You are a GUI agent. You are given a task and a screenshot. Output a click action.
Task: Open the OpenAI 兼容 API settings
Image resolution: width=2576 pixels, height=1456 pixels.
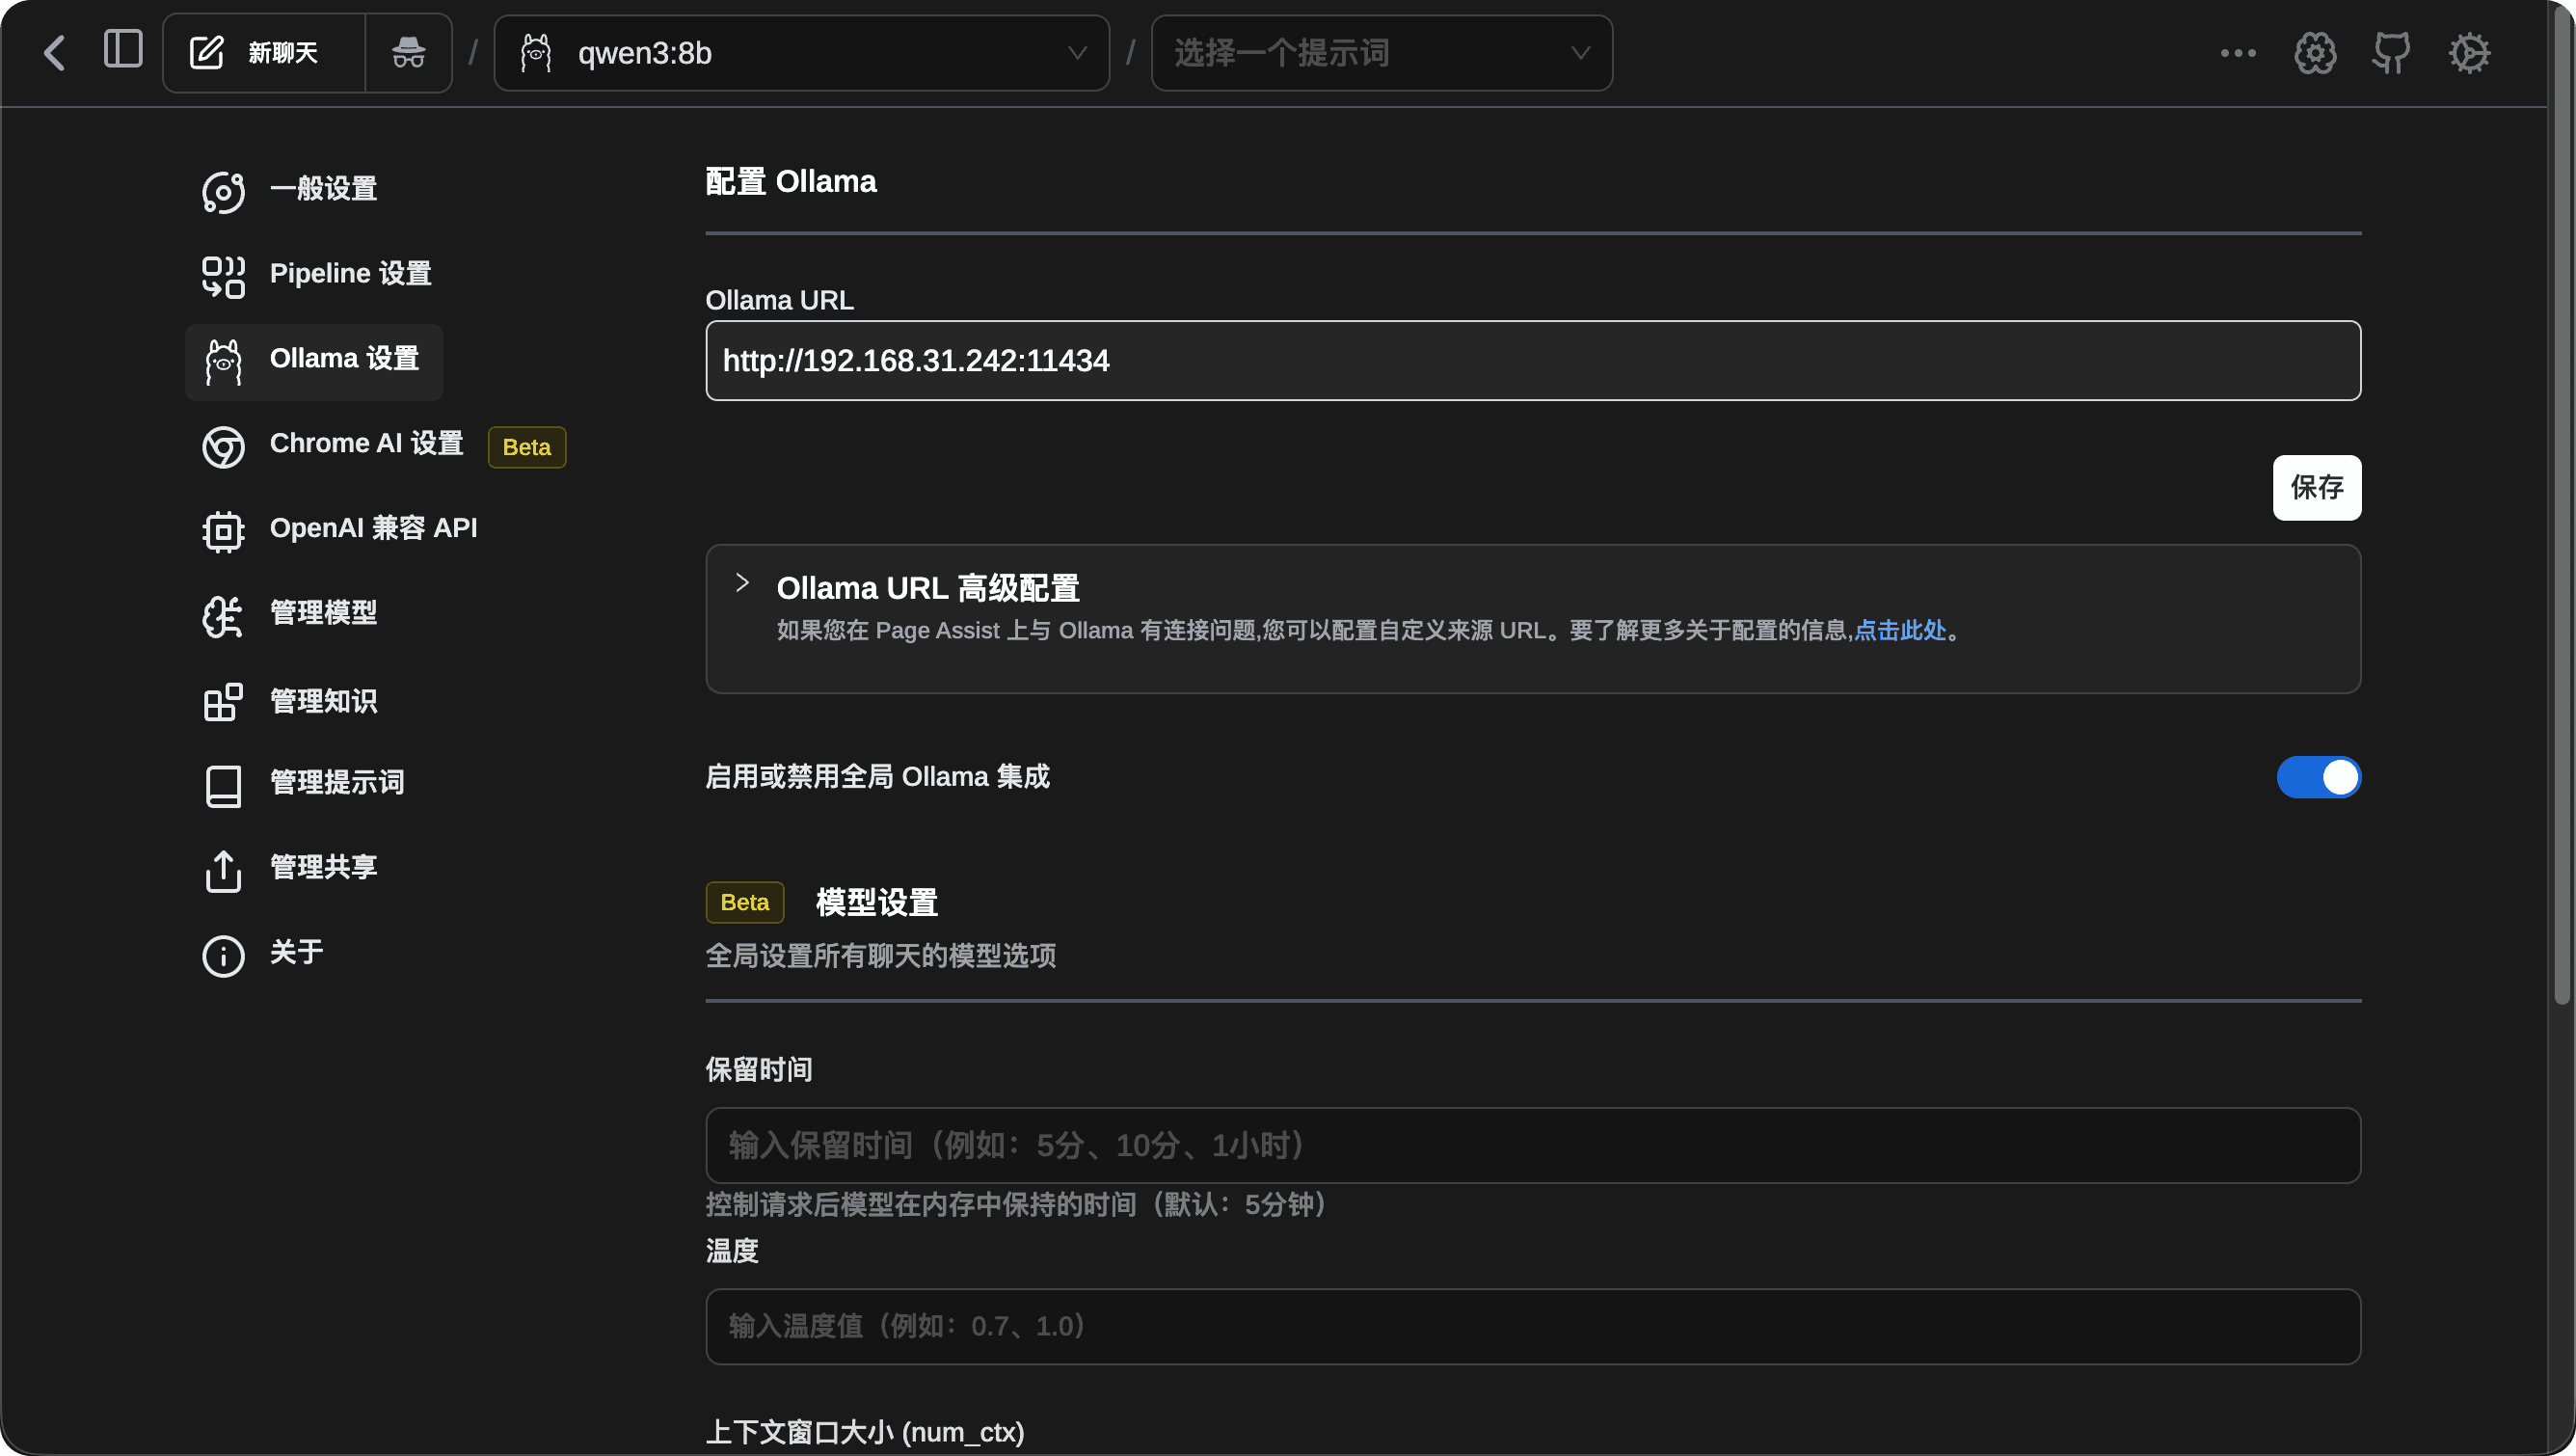373,527
